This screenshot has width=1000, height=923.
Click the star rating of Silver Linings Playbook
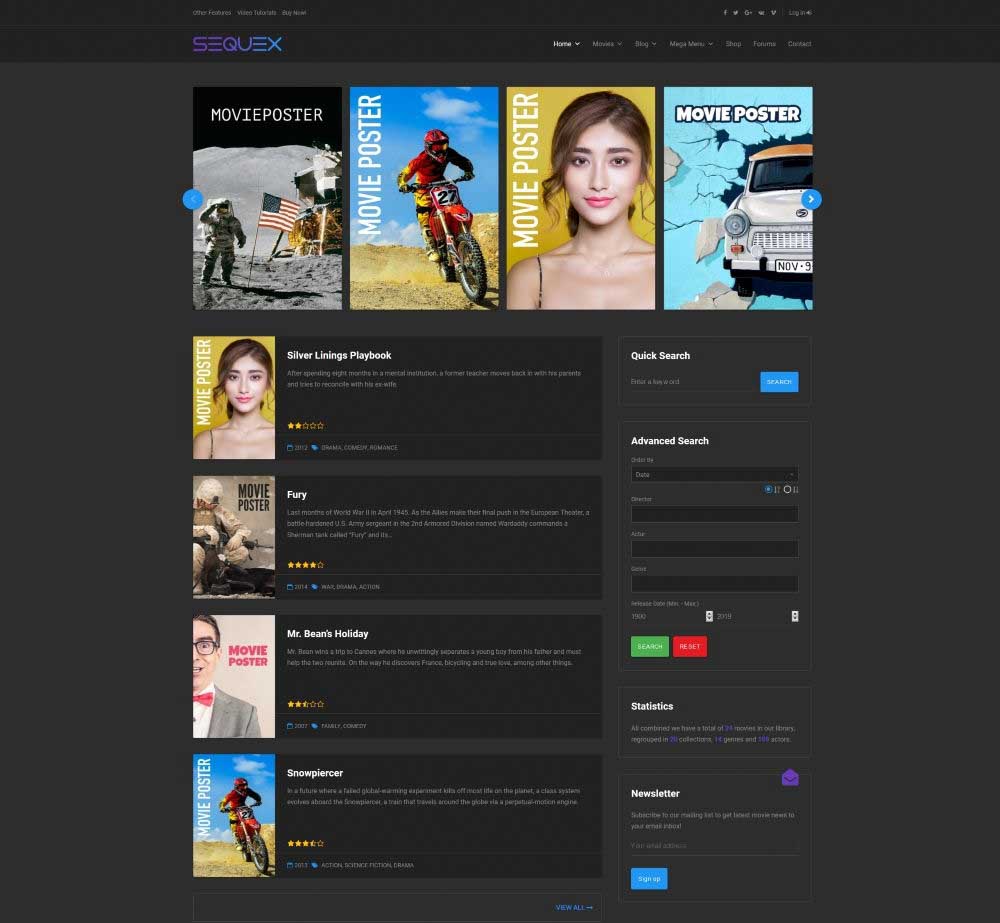(x=305, y=425)
